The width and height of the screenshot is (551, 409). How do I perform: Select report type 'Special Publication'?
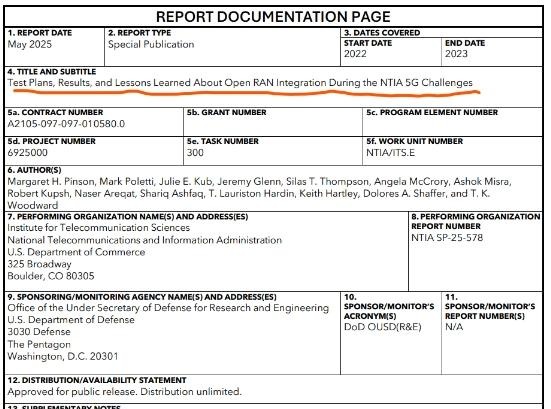[151, 44]
